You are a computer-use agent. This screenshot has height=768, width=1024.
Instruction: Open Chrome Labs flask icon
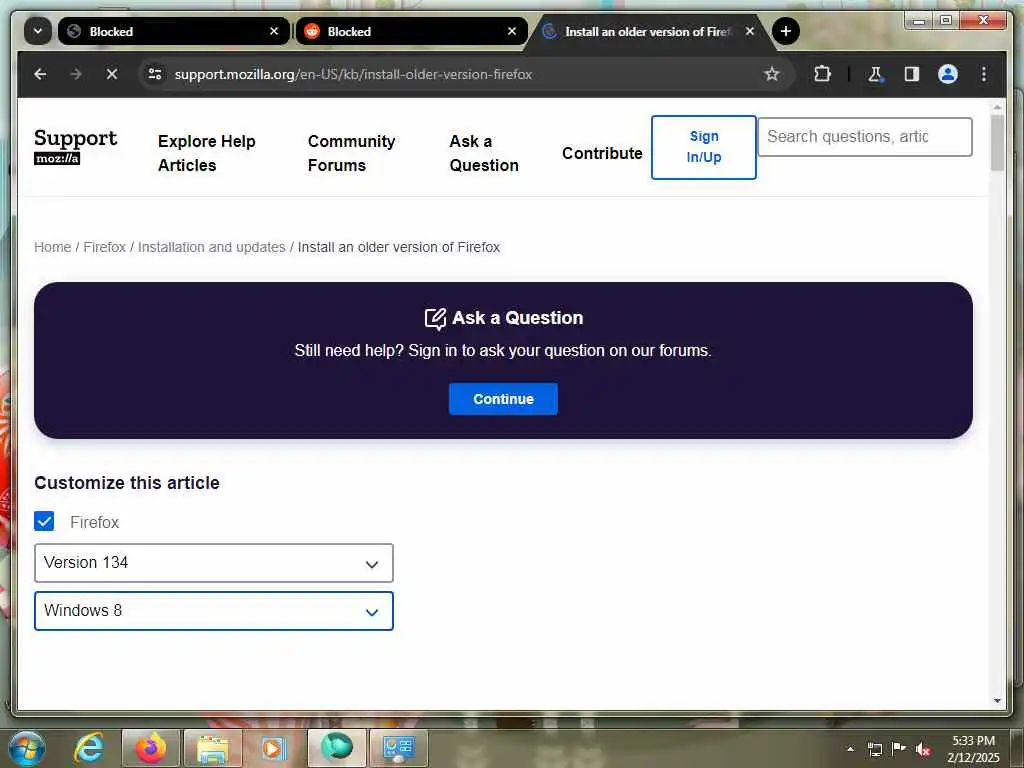pyautogui.click(x=875, y=74)
